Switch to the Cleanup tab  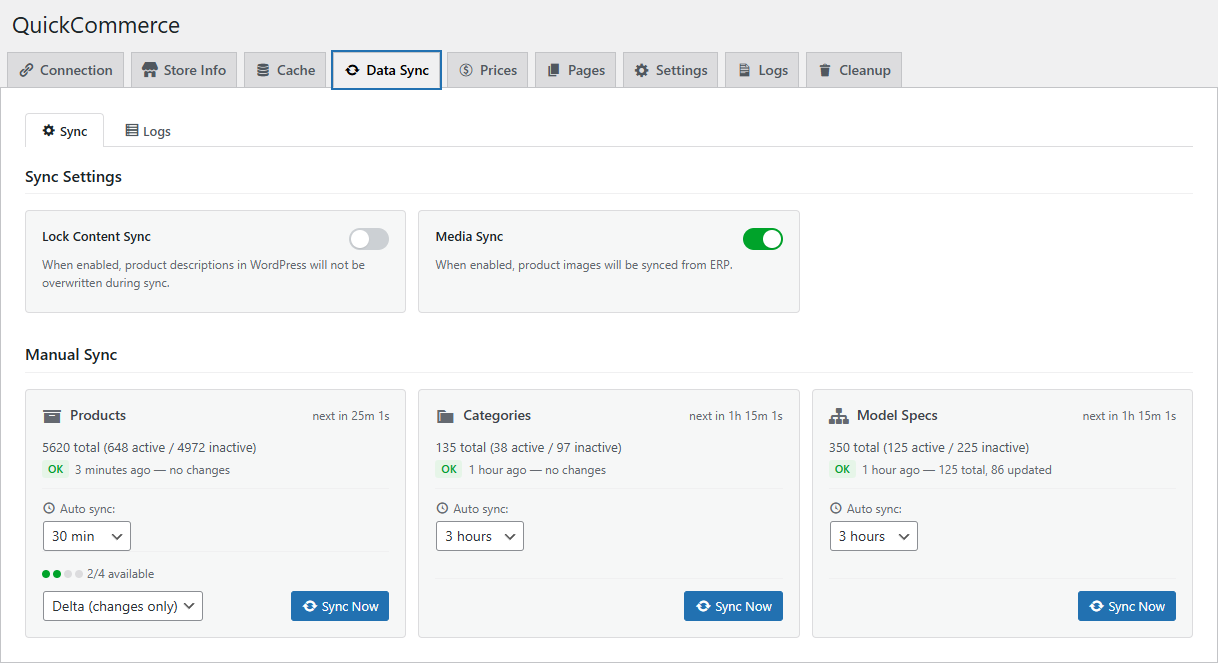[x=854, y=70]
